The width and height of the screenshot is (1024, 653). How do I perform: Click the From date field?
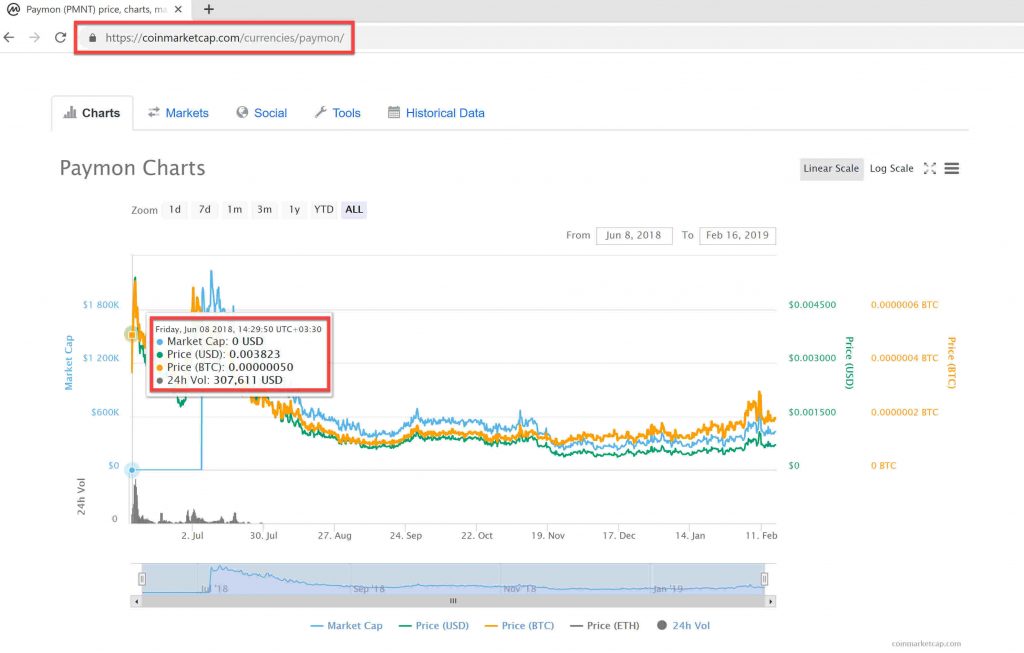634,236
